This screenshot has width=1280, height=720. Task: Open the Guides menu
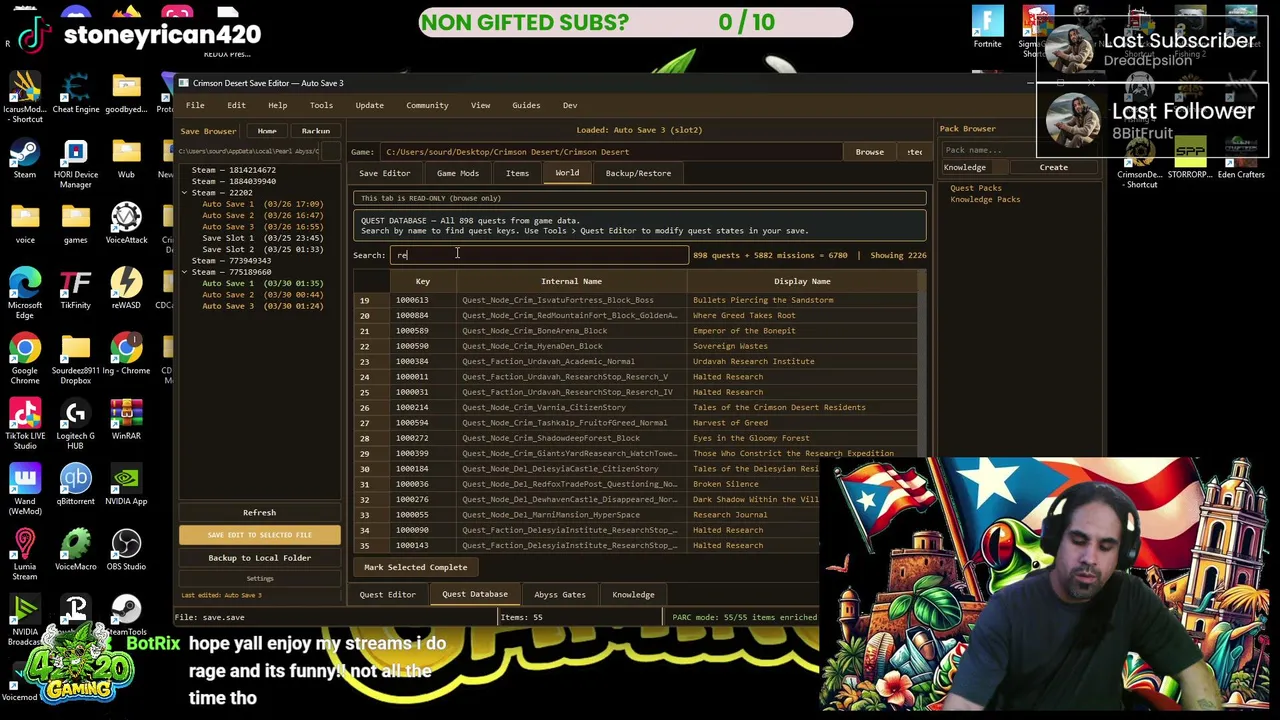click(526, 105)
